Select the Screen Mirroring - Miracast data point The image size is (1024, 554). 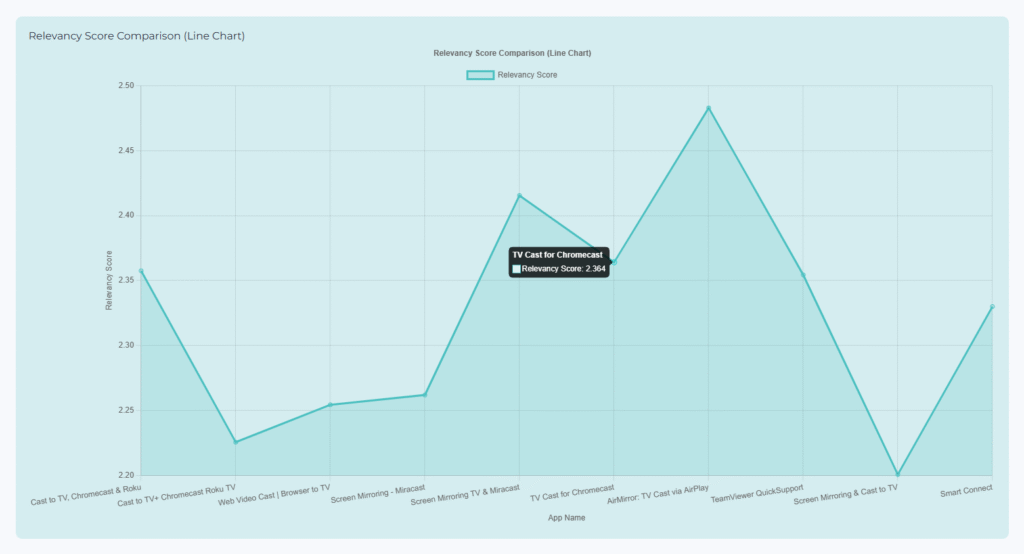pyautogui.click(x=424, y=395)
